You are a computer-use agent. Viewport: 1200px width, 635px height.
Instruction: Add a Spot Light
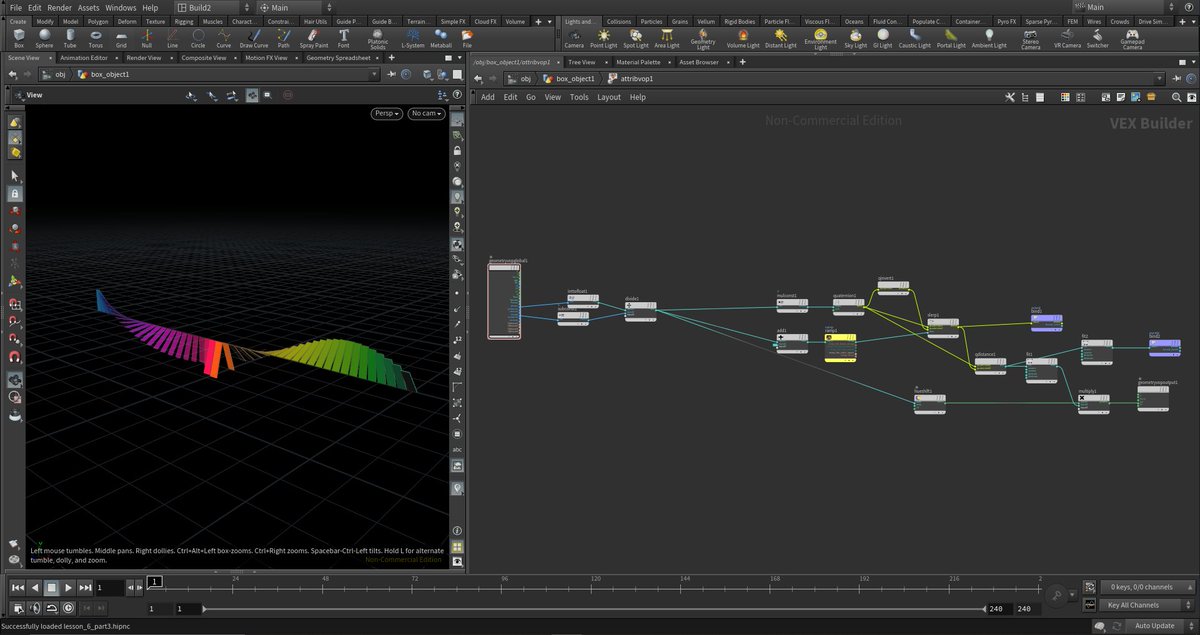636,38
